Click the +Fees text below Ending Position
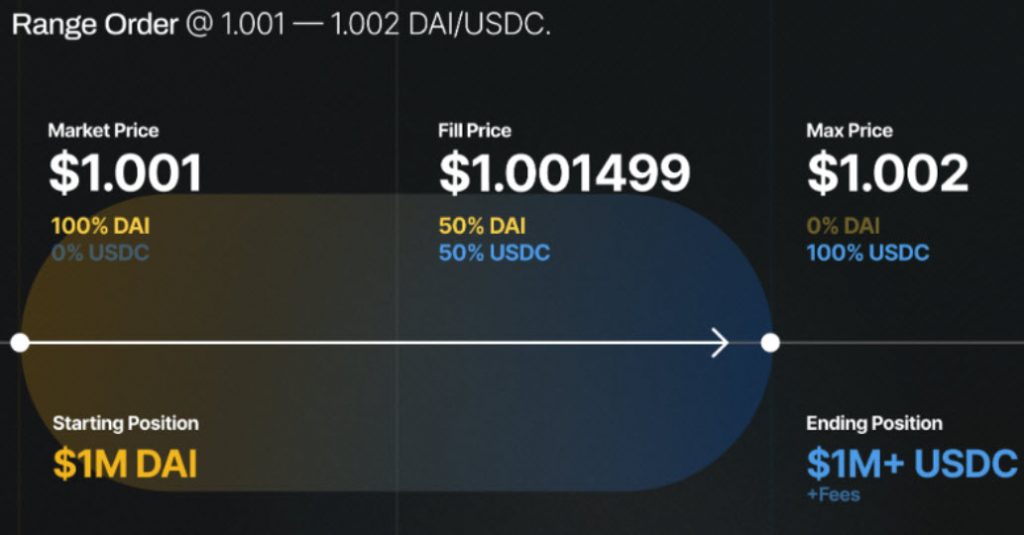 tap(833, 494)
